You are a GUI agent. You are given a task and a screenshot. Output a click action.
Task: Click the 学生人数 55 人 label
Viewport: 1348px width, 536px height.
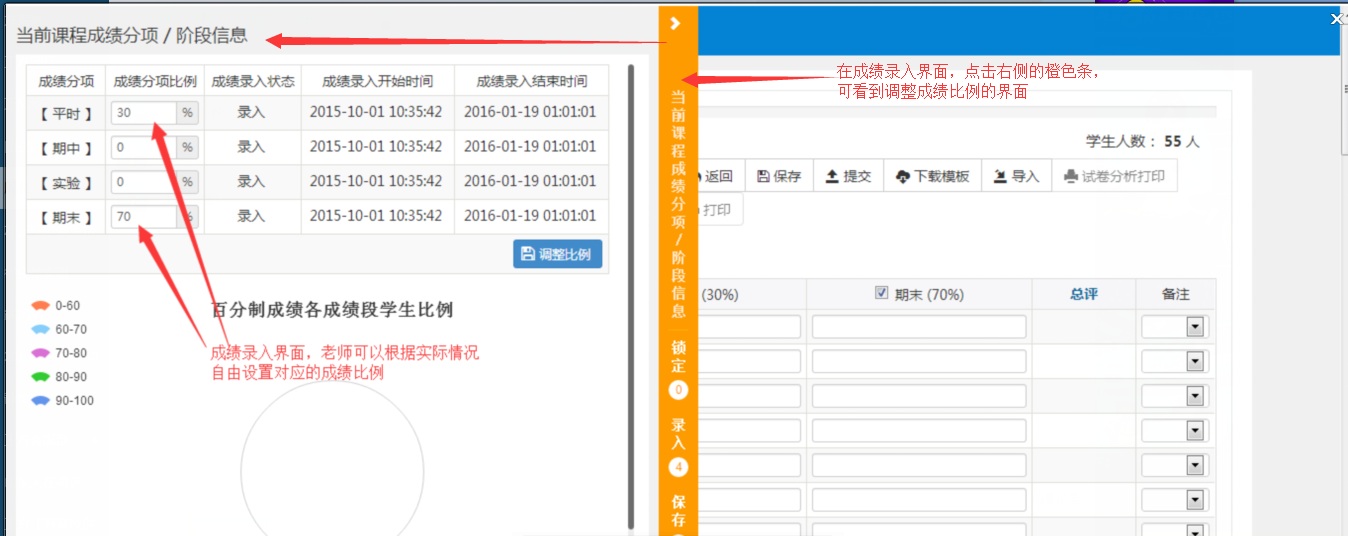point(1143,142)
